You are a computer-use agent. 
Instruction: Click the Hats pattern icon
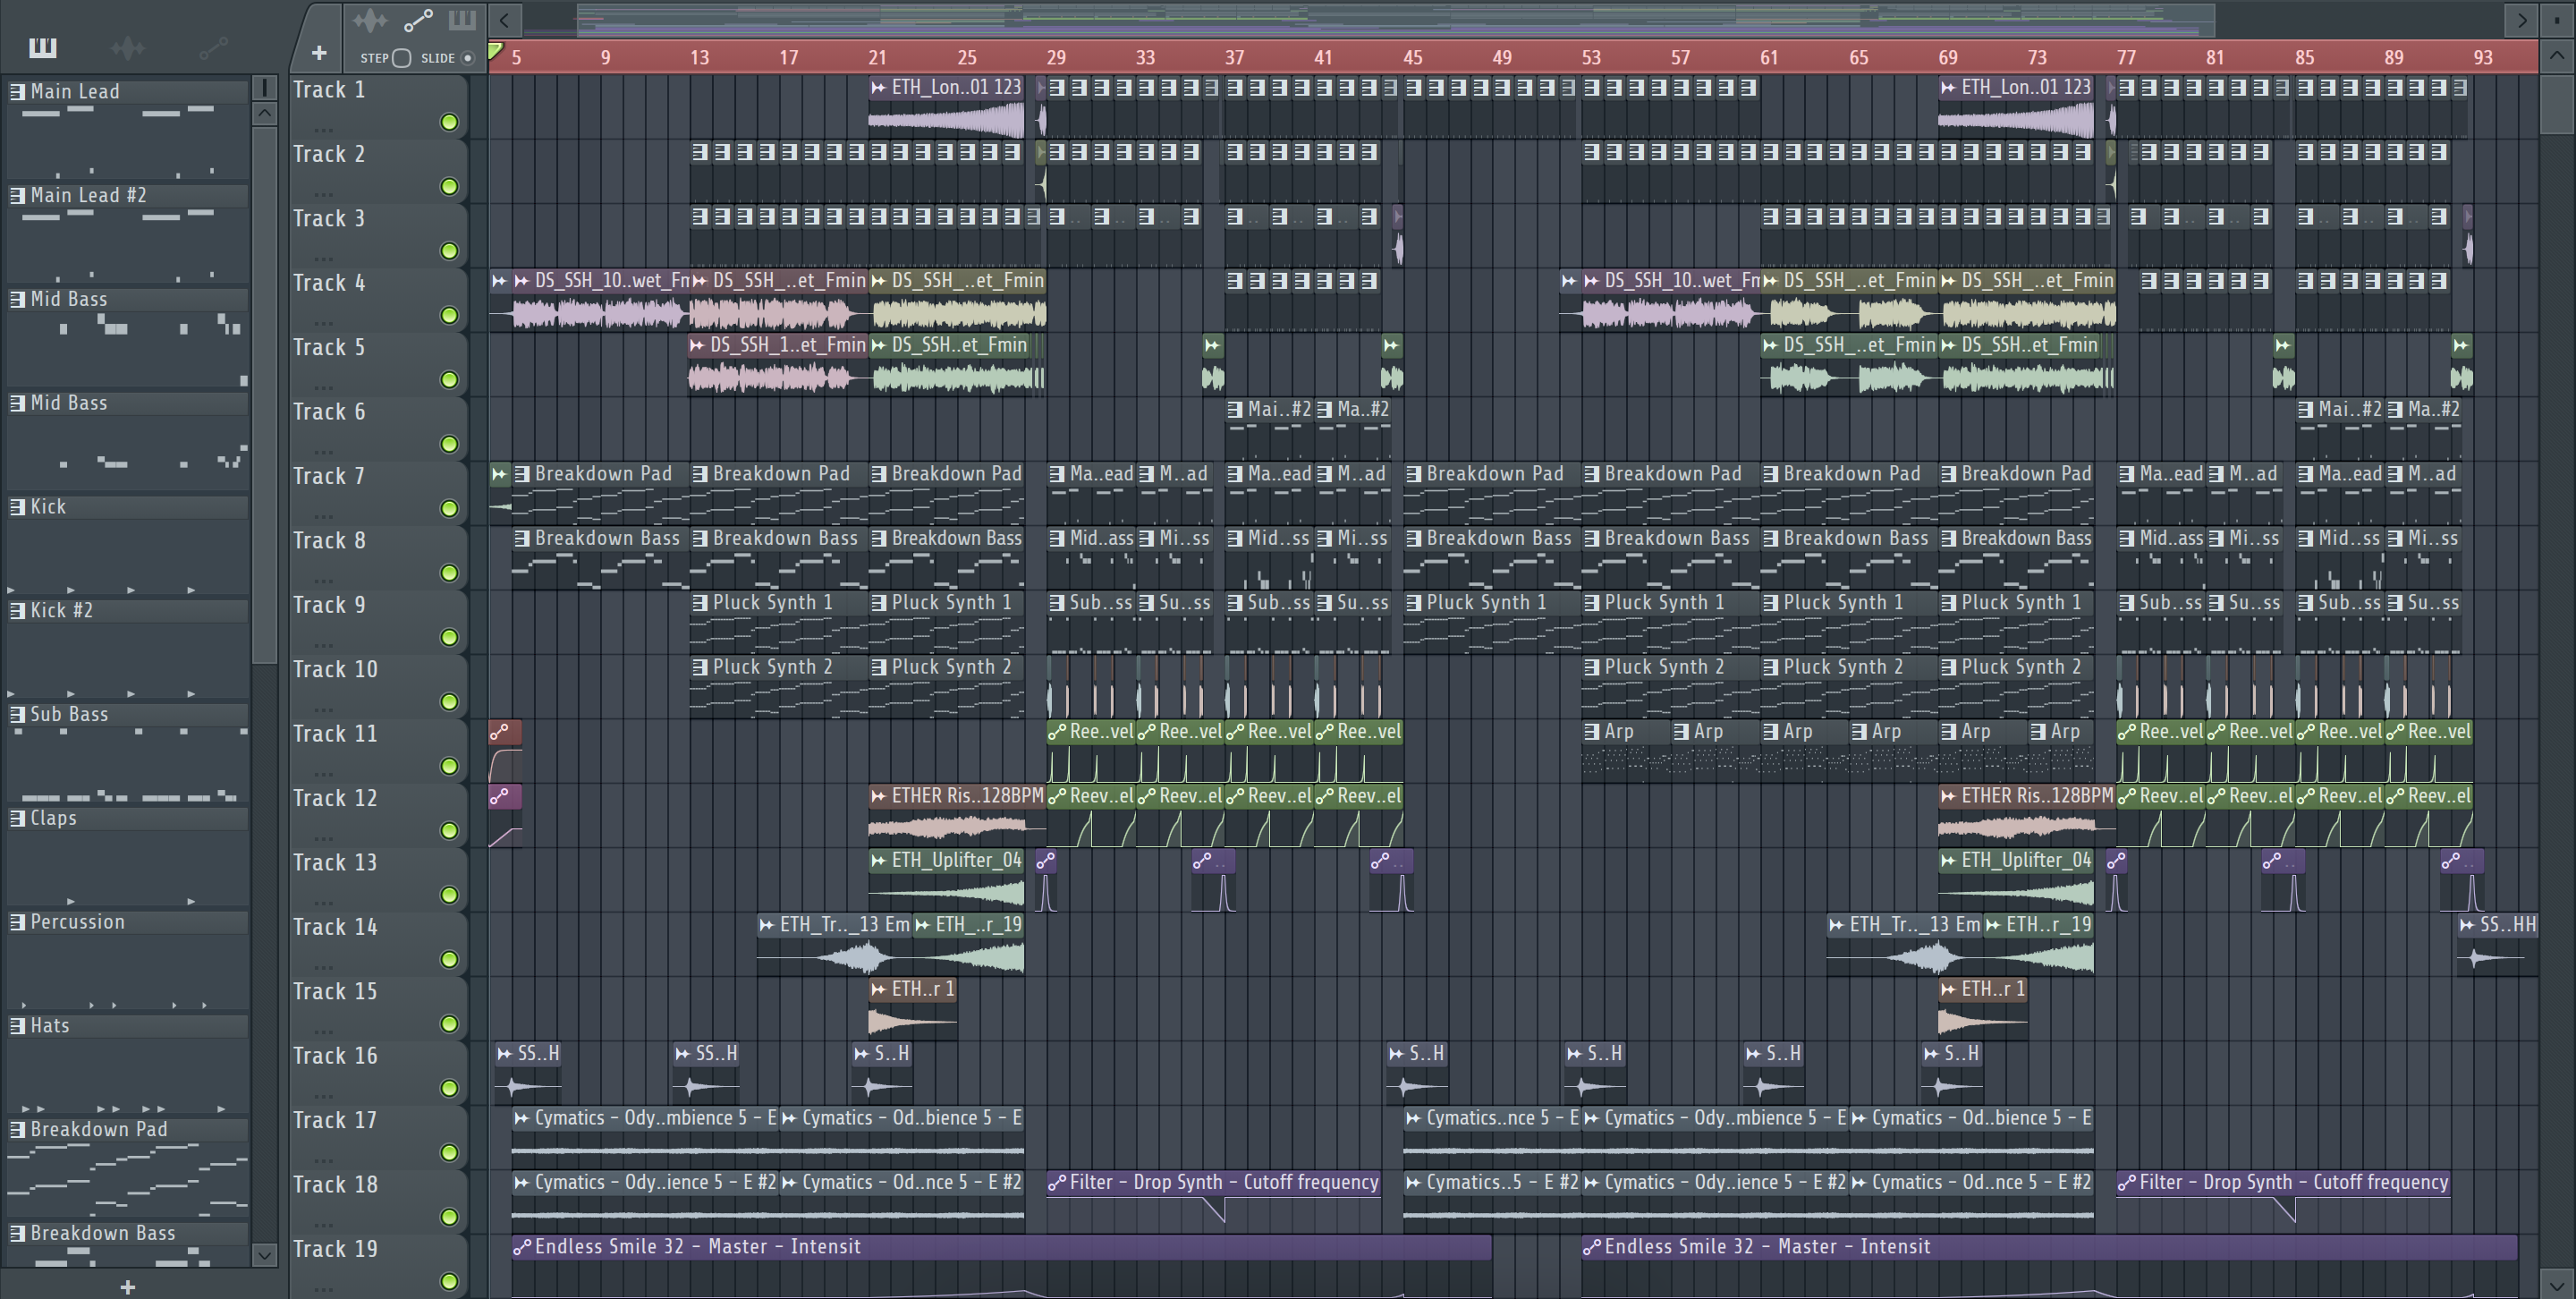(17, 1025)
